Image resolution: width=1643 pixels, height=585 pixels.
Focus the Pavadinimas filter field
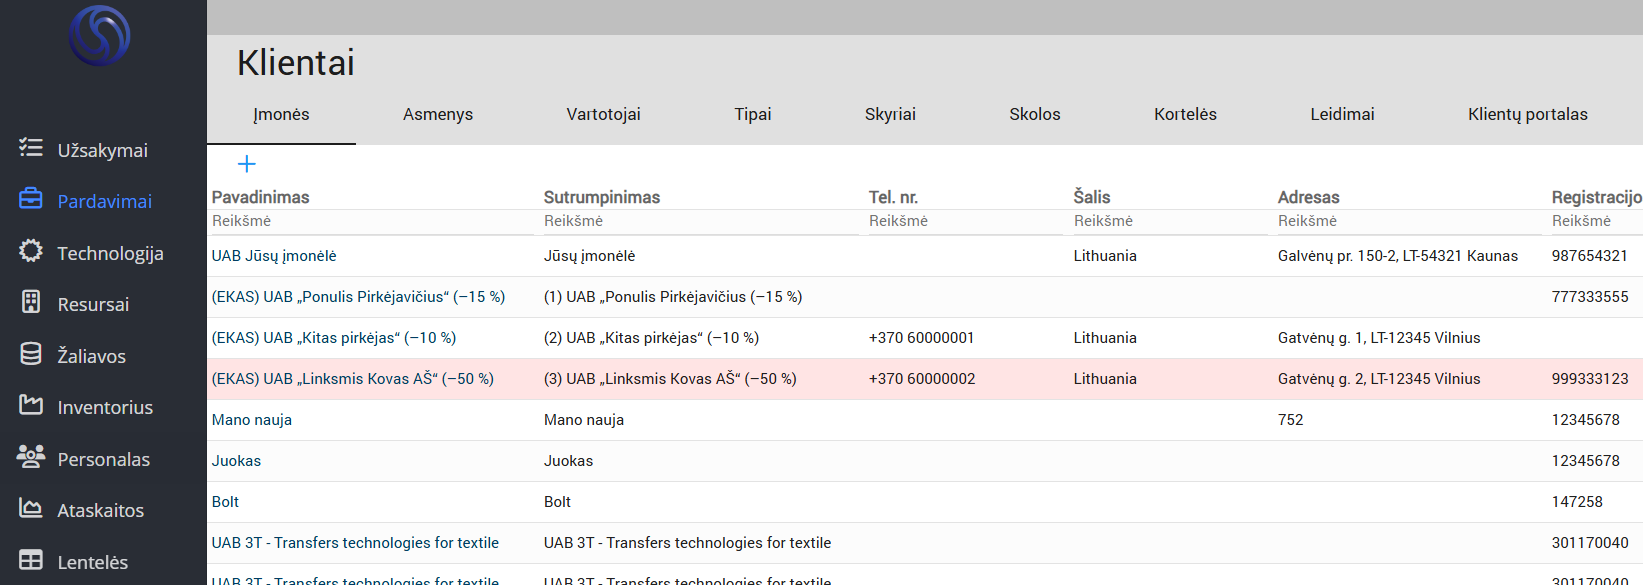(370, 221)
